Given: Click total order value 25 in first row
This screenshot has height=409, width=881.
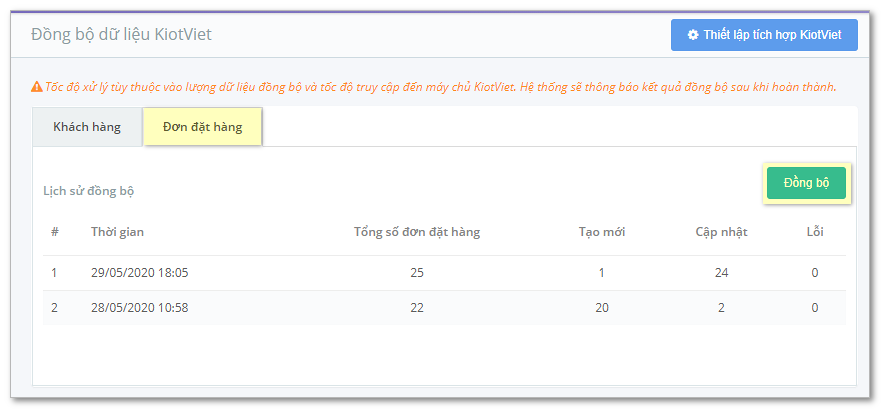Looking at the screenshot, I should pos(417,274).
